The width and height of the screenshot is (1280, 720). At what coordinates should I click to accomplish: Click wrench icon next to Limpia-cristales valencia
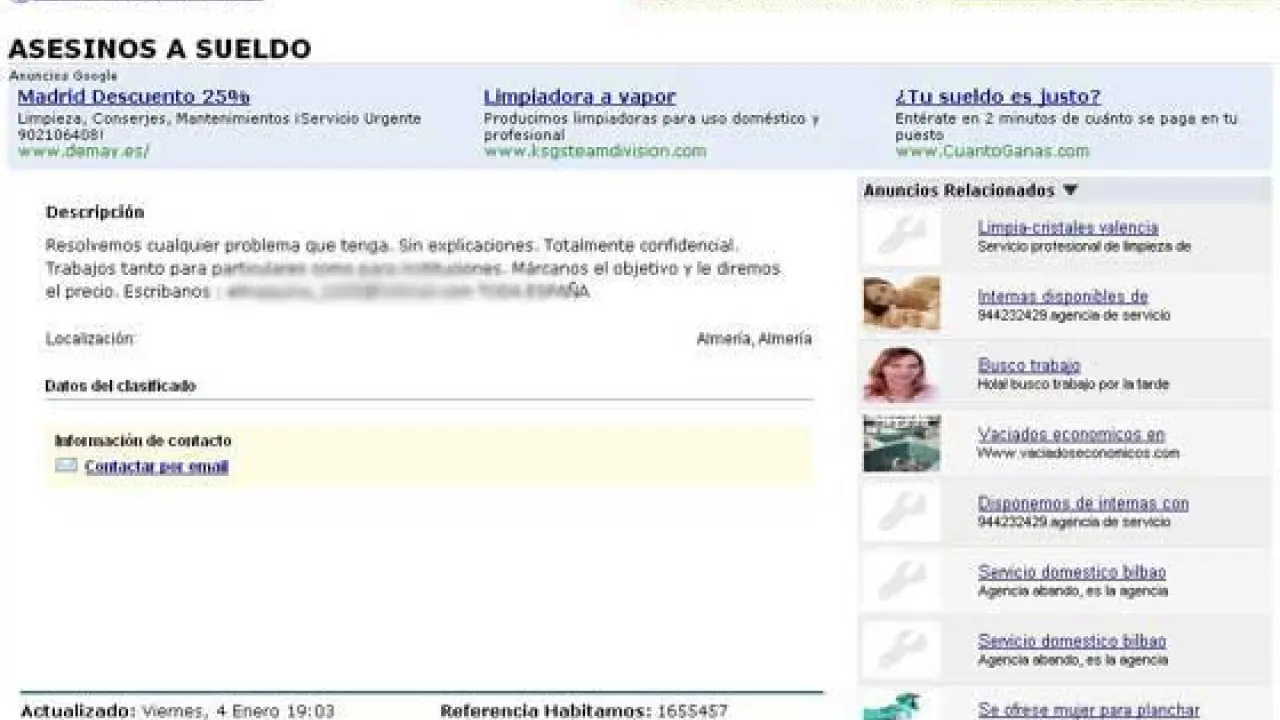point(901,236)
